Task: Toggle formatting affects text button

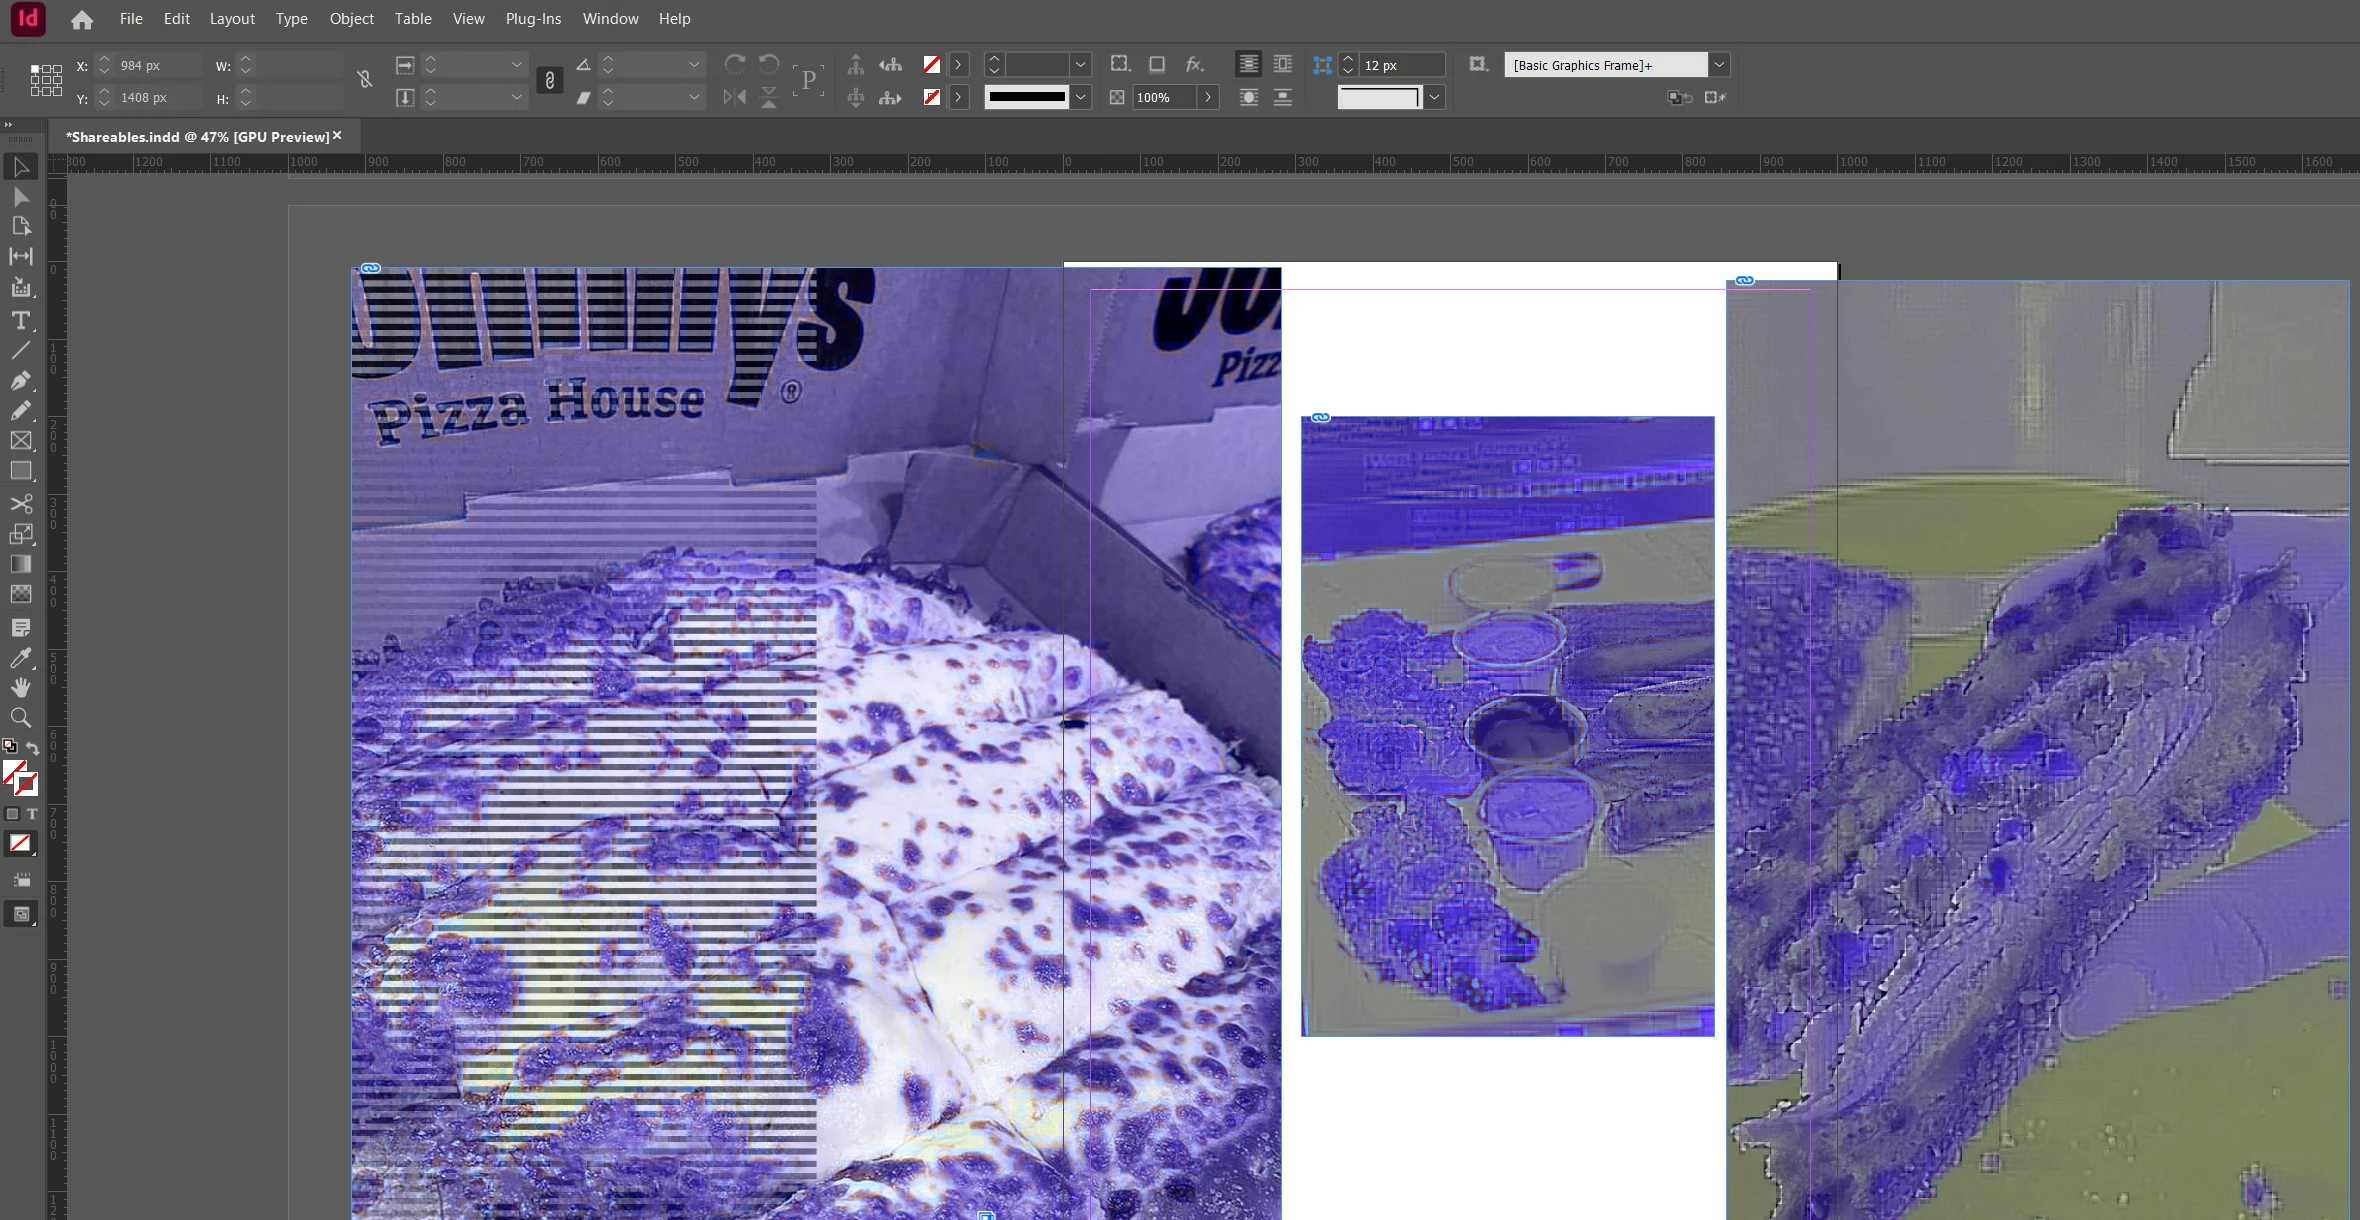Action: (x=32, y=814)
